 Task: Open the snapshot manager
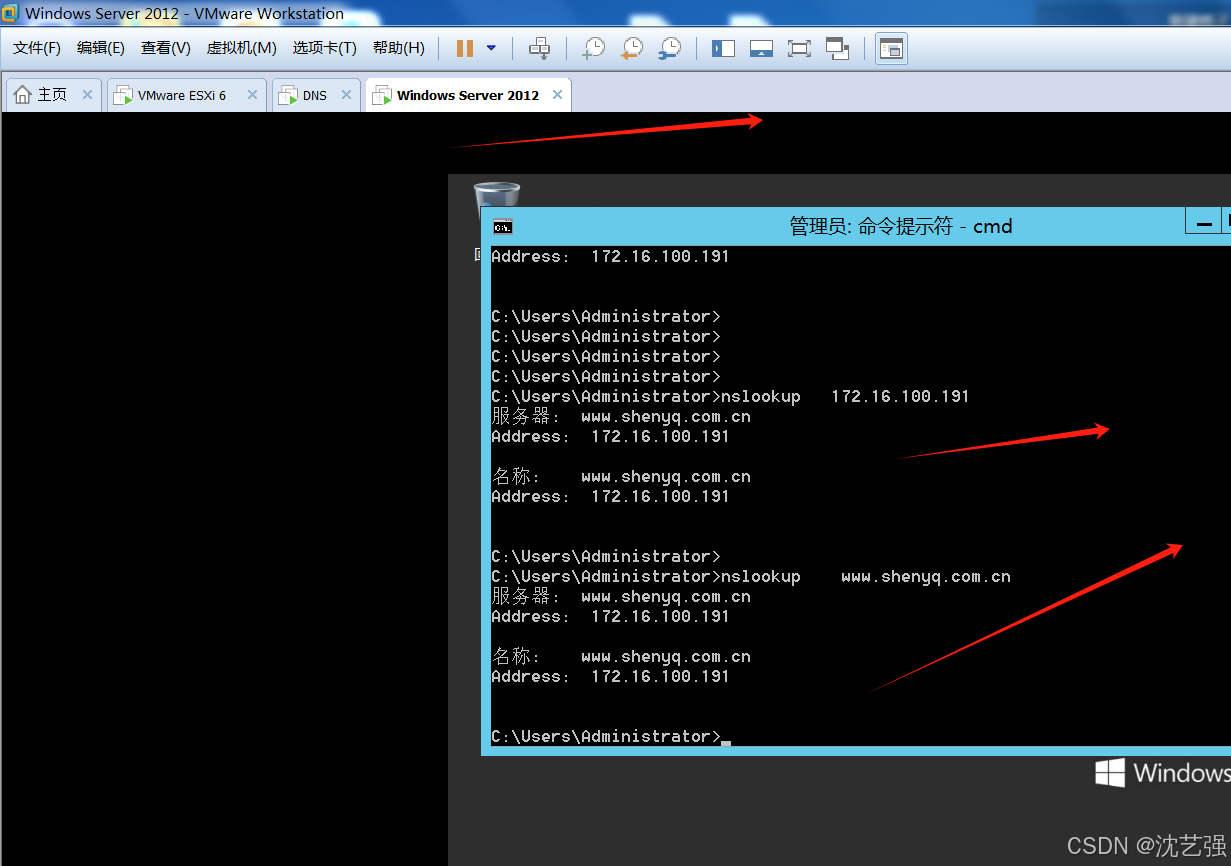pyautogui.click(x=670, y=48)
